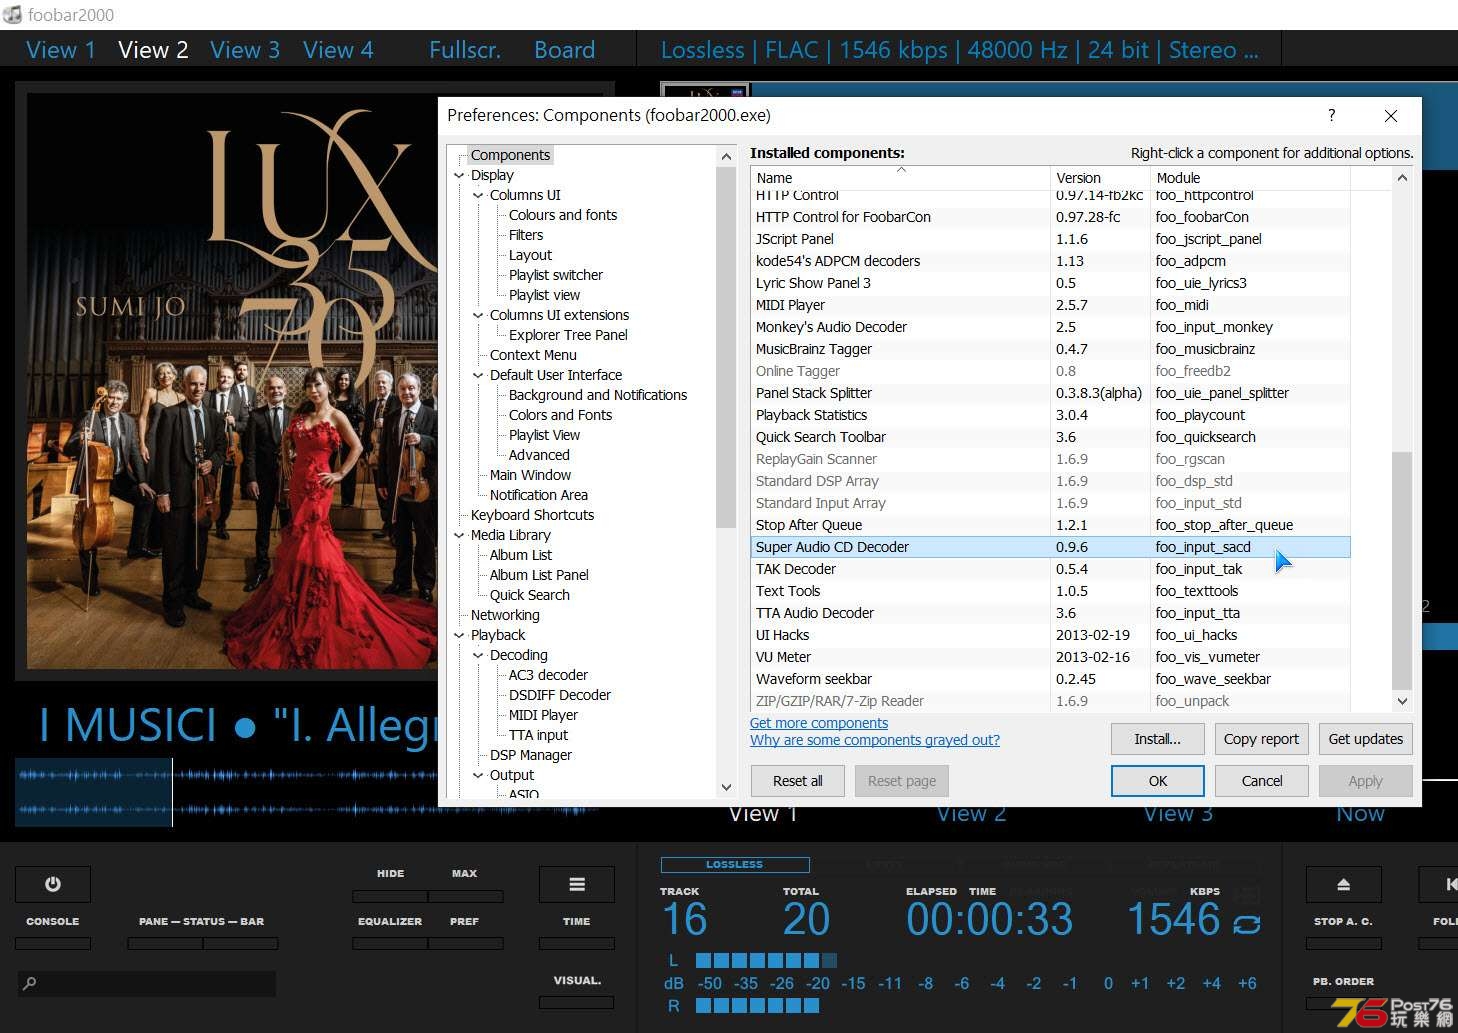1458x1033 pixels.
Task: Switch to View 4 top tab
Action: click(338, 50)
